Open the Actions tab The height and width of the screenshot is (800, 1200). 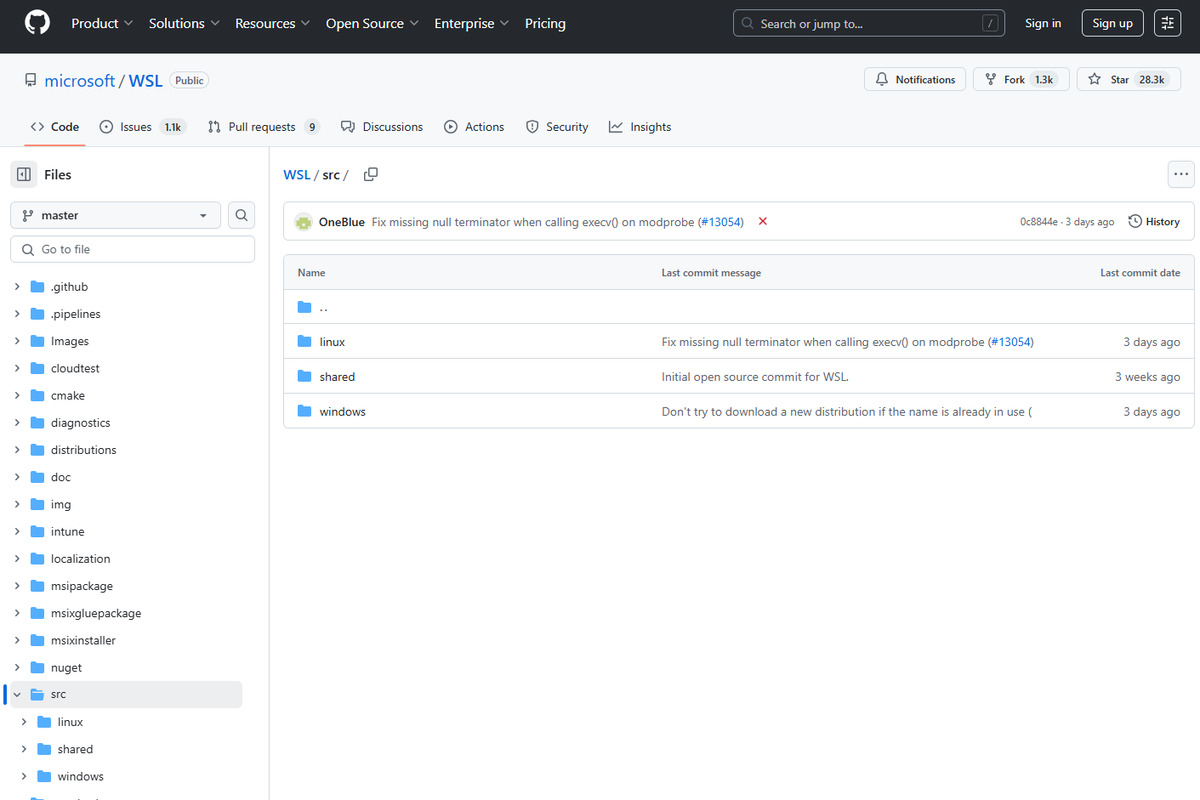474,126
